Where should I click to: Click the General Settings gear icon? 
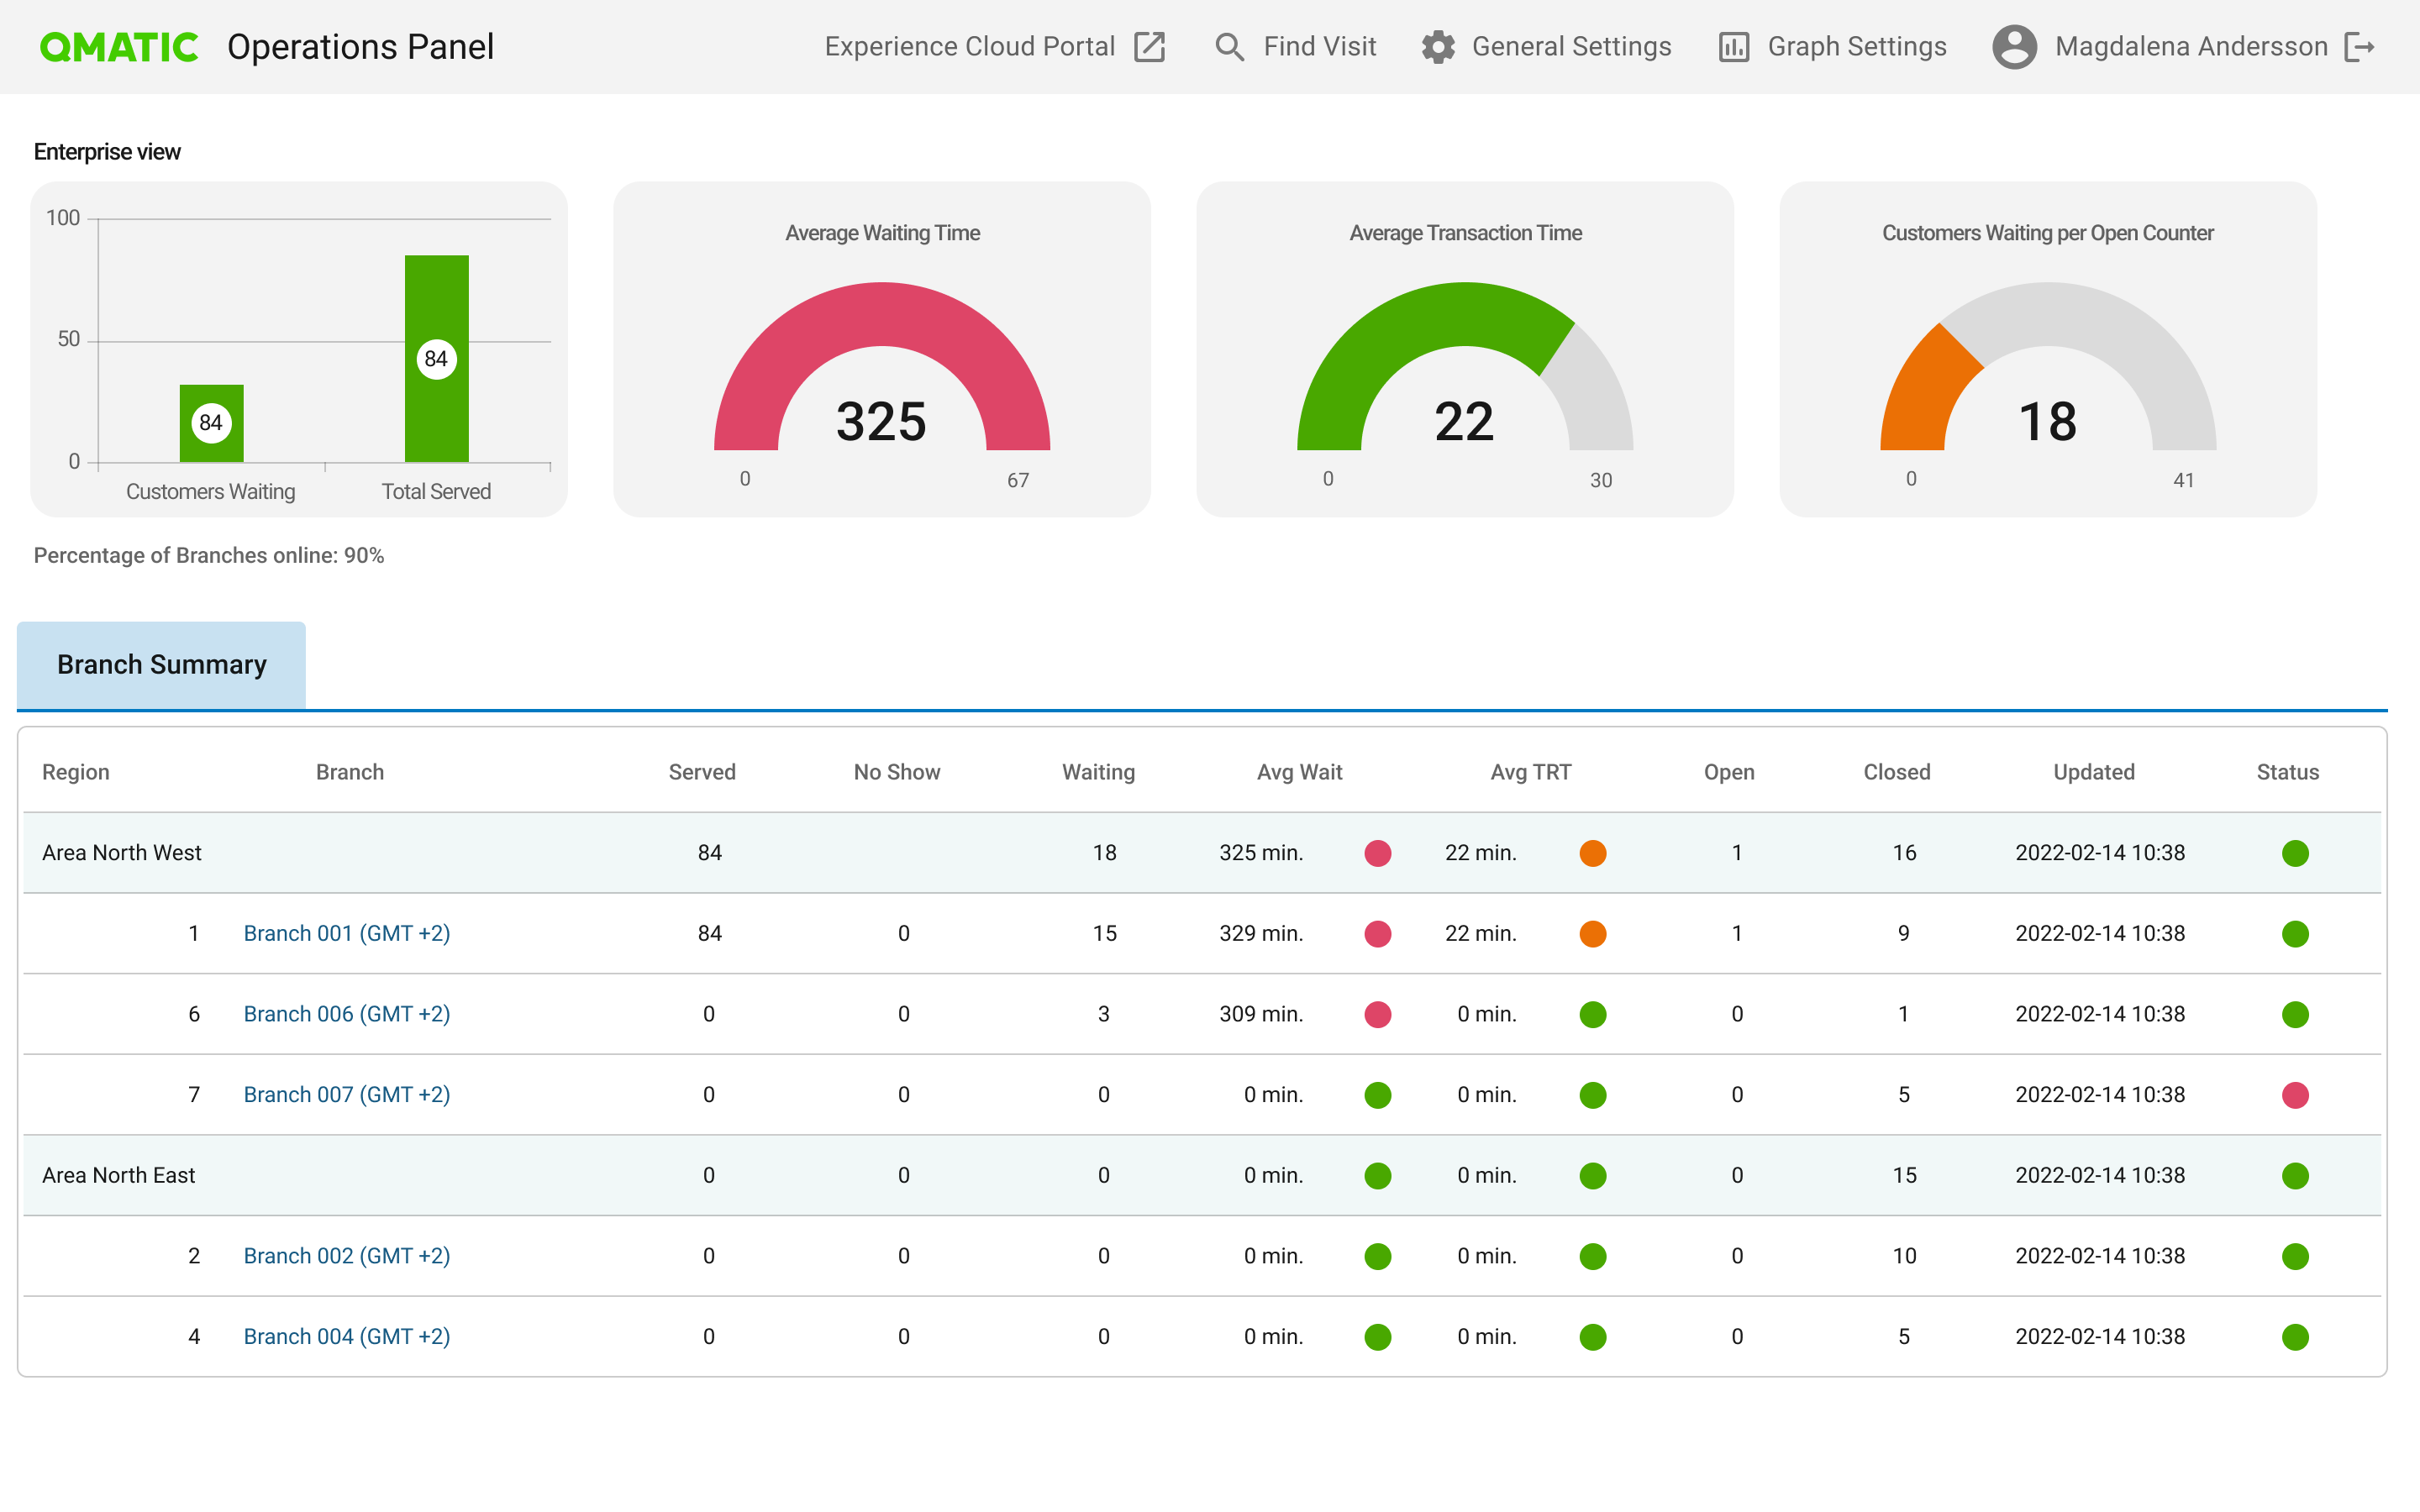pos(1438,47)
